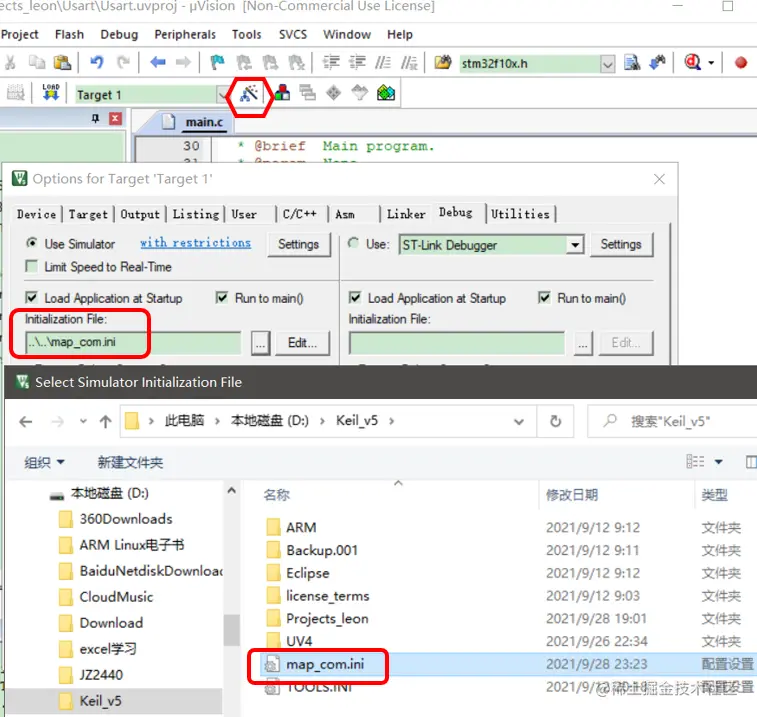
Task: Open the SVCS menu
Action: point(293,35)
